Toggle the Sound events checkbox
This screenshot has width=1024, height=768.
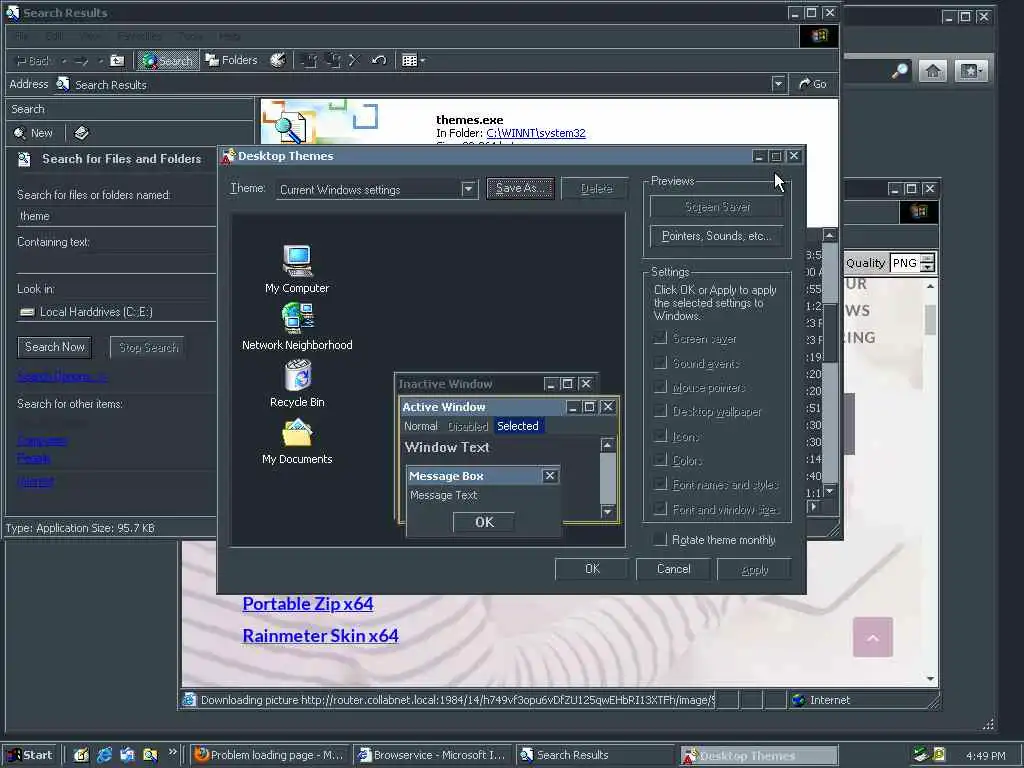(661, 362)
